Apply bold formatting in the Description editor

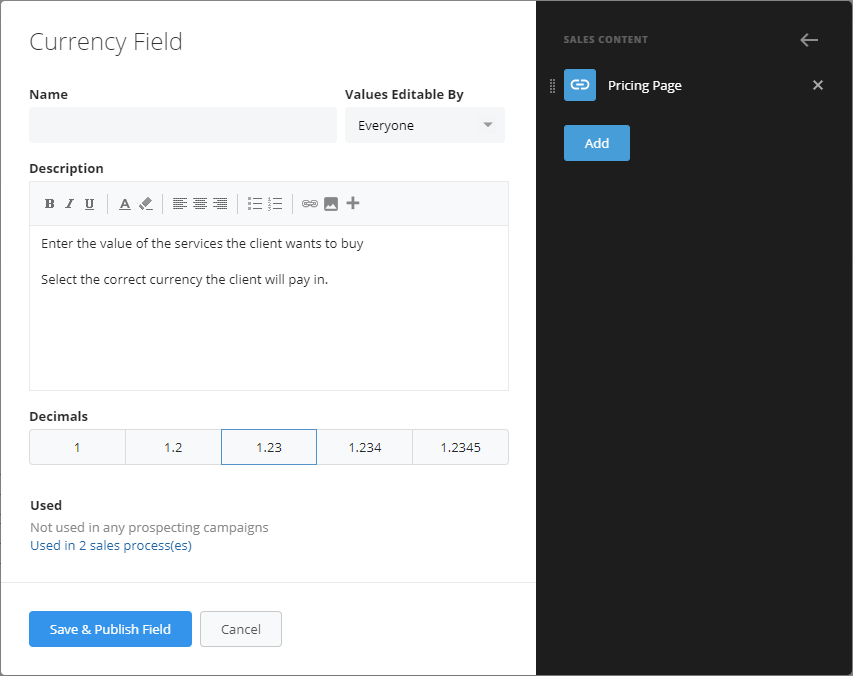pyautogui.click(x=49, y=203)
